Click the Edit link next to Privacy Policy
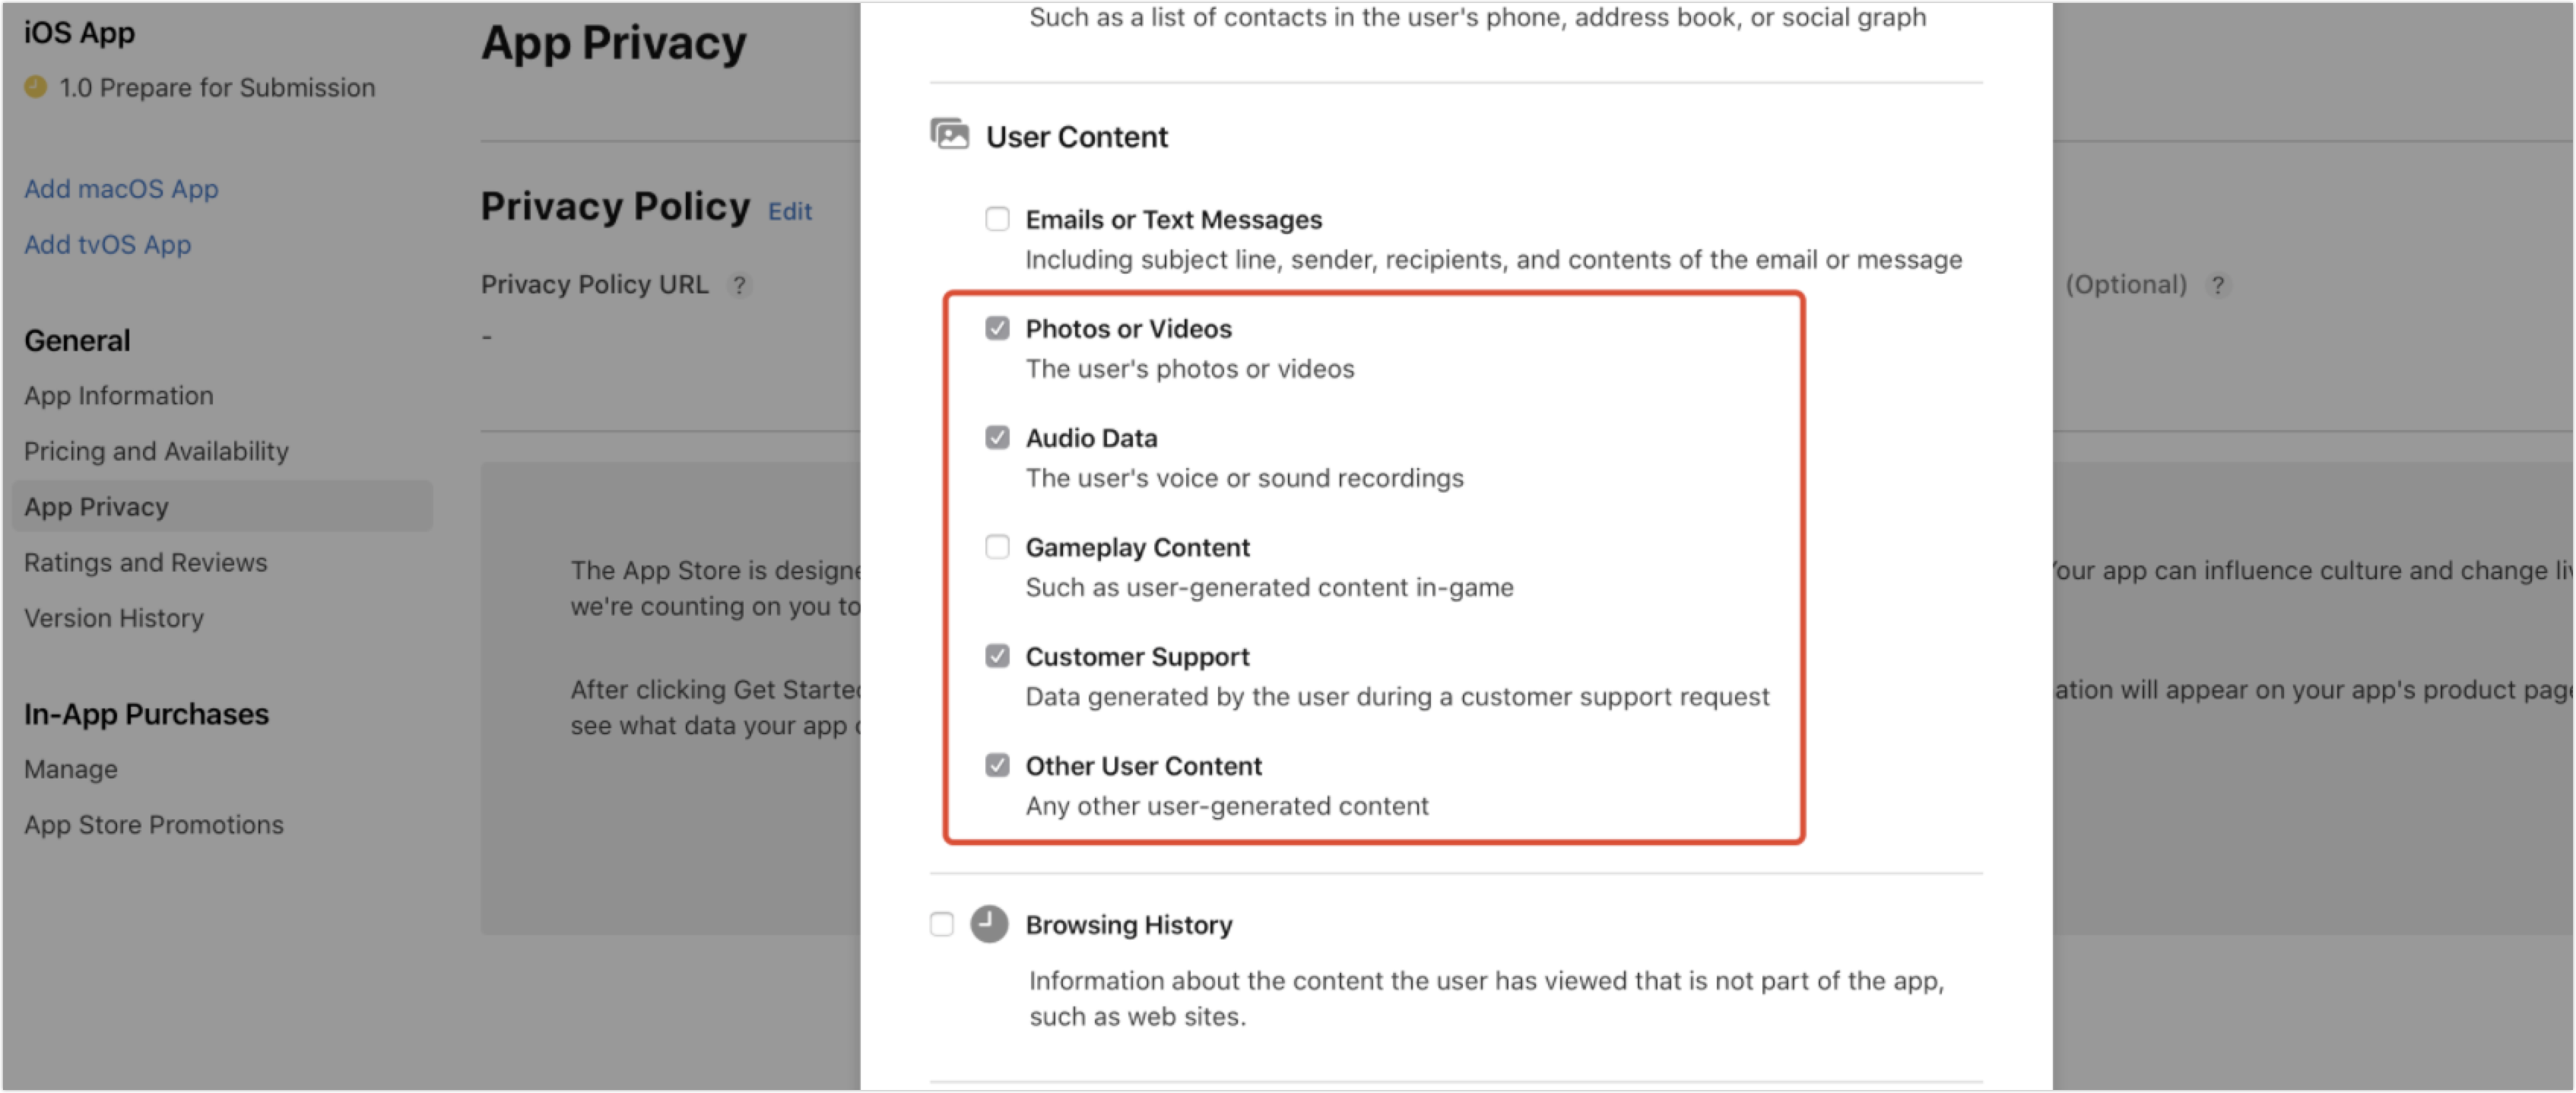Image resolution: width=2576 pixels, height=1093 pixels. click(789, 211)
